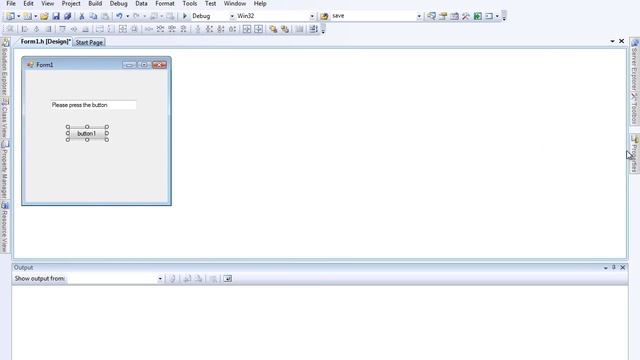Open the Add New Item dropdown arrow

pyautogui.click(x=36, y=16)
